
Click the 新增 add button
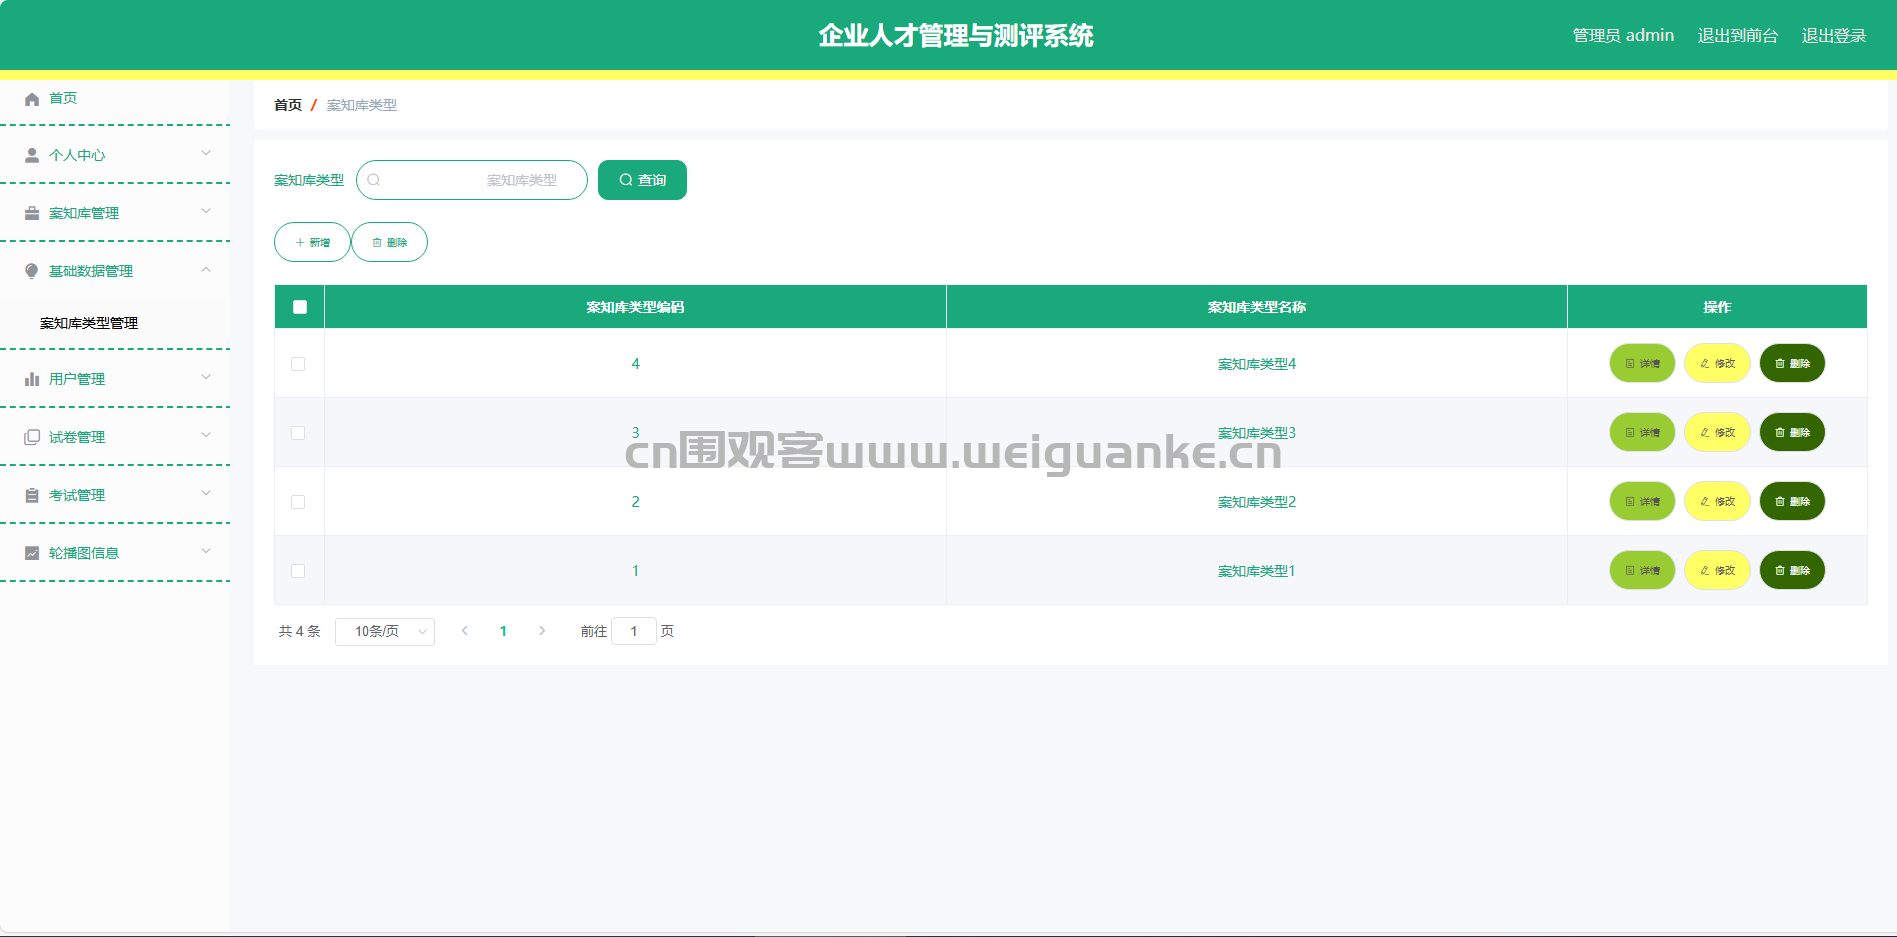pos(312,242)
